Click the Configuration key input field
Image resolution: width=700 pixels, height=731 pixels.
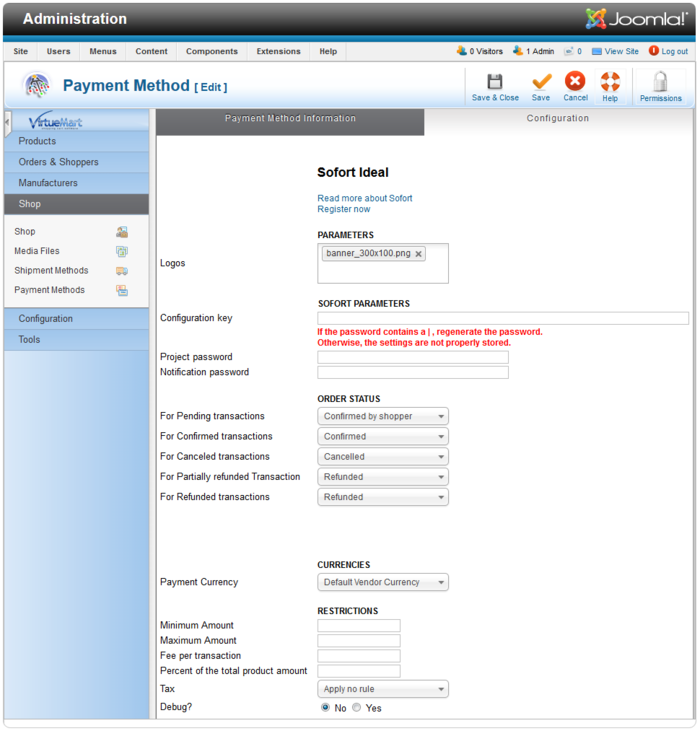click(x=503, y=318)
